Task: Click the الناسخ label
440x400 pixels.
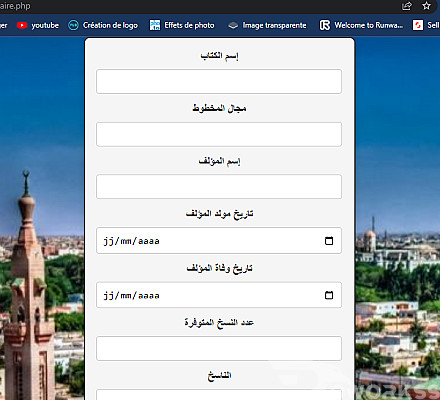Action: pos(219,376)
